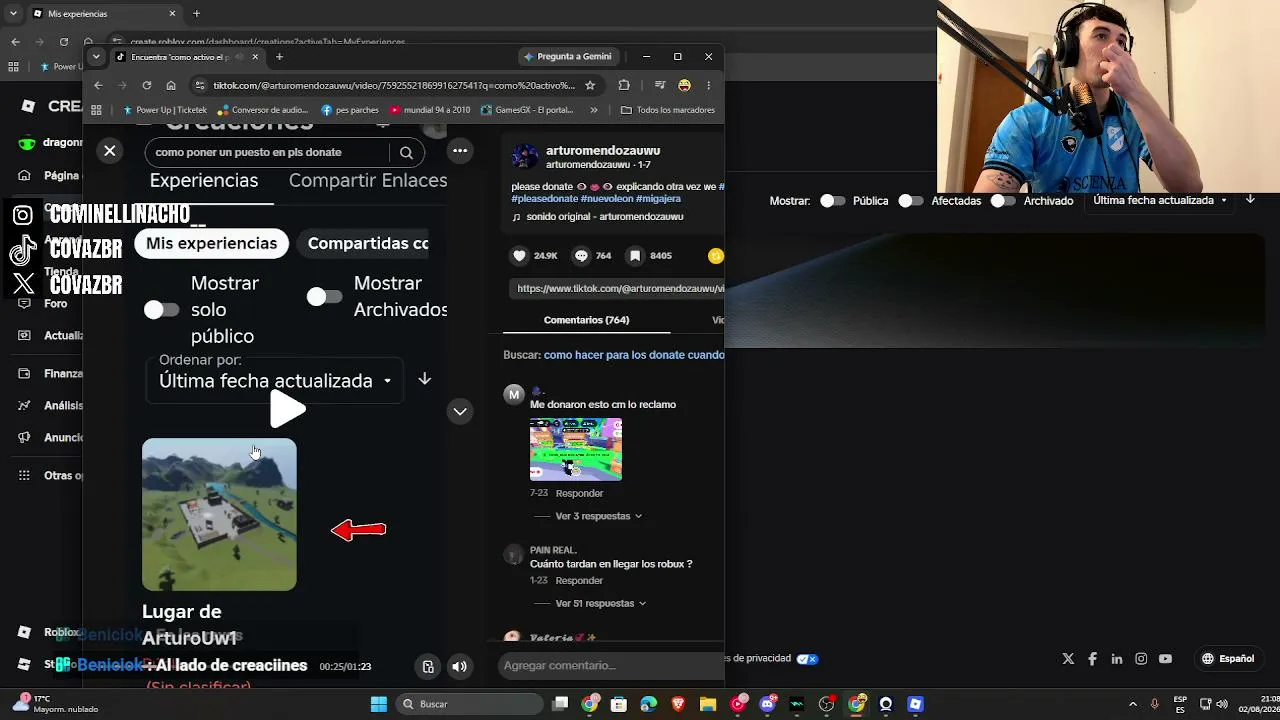Reply to the 'Me donaron esto' comment
This screenshot has width=1280, height=720.
click(579, 493)
